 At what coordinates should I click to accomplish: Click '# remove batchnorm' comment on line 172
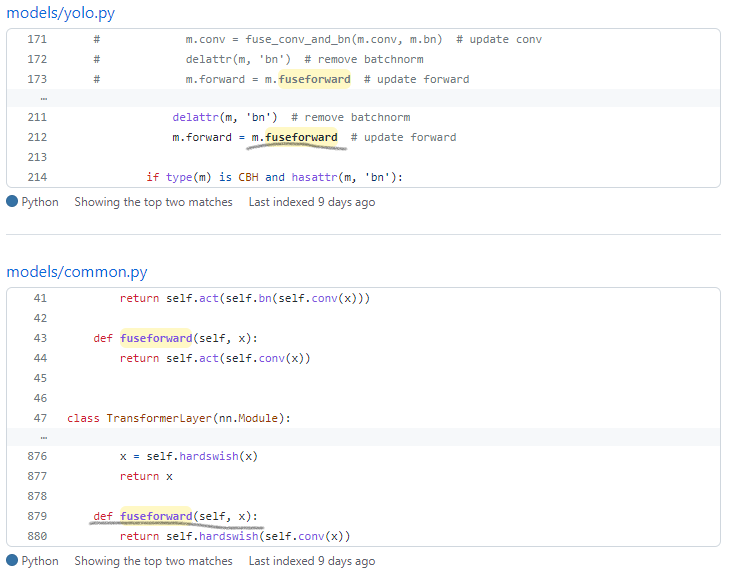[364, 59]
